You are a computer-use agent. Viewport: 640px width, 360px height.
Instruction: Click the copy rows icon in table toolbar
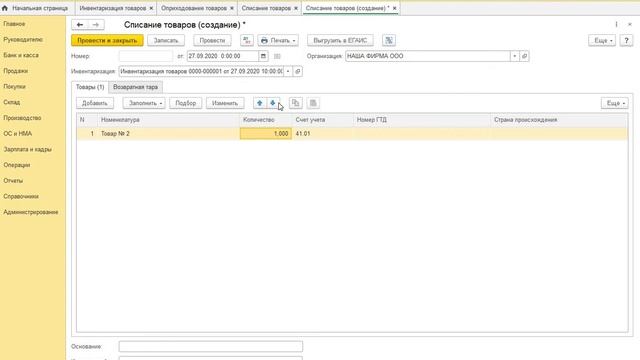pyautogui.click(x=296, y=103)
